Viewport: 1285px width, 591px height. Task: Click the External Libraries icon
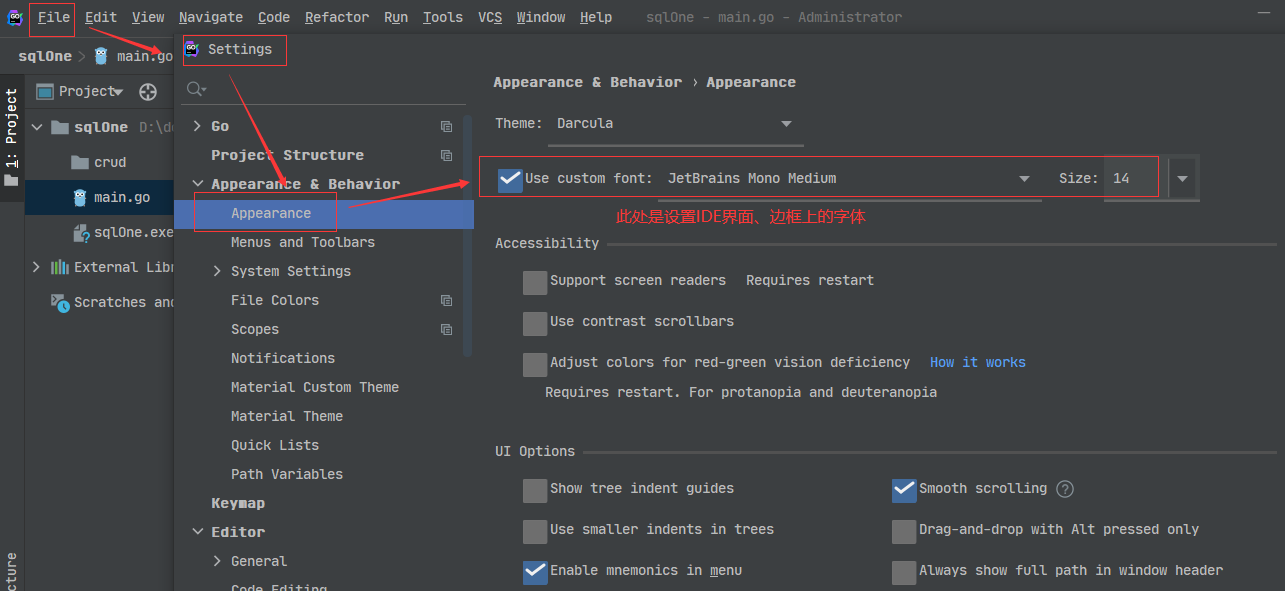59,267
